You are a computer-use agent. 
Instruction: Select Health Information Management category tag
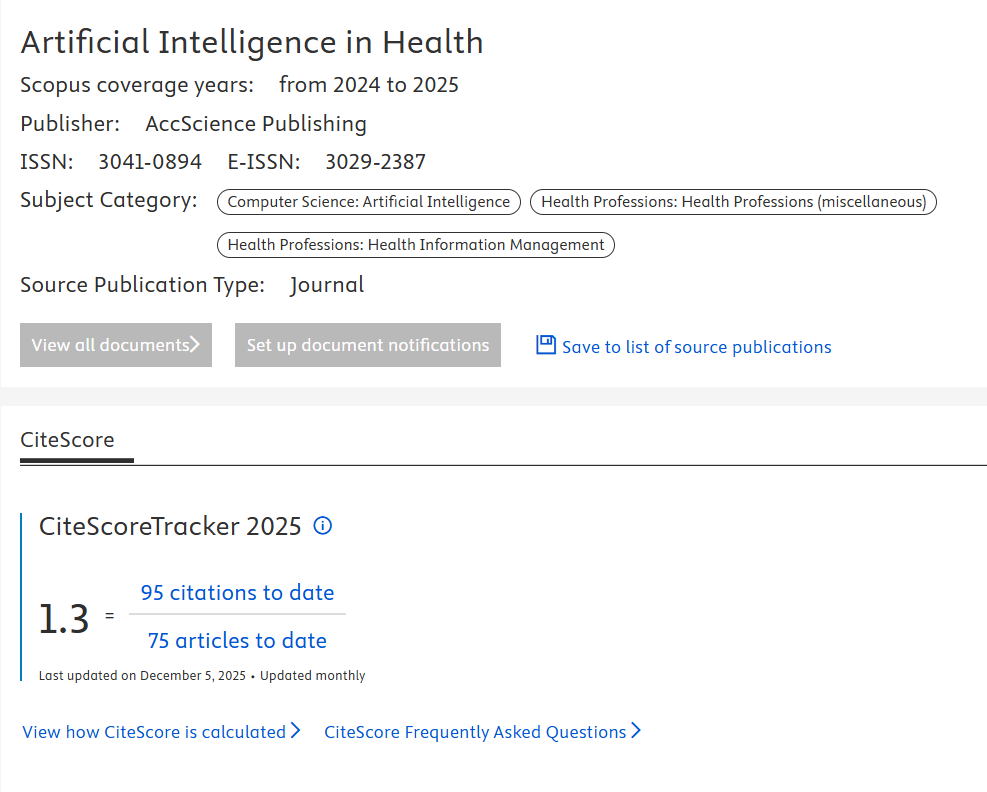(x=416, y=245)
